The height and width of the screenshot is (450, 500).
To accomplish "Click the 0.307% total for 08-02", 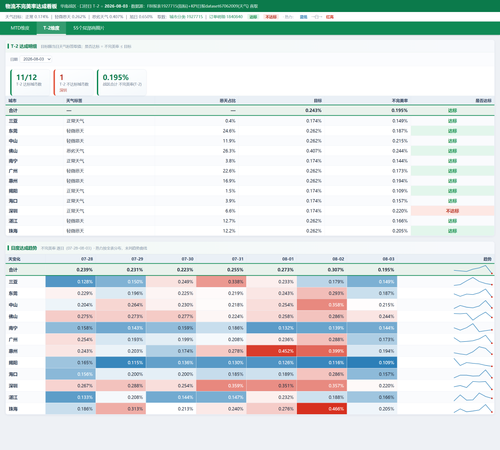I will (x=335, y=269).
